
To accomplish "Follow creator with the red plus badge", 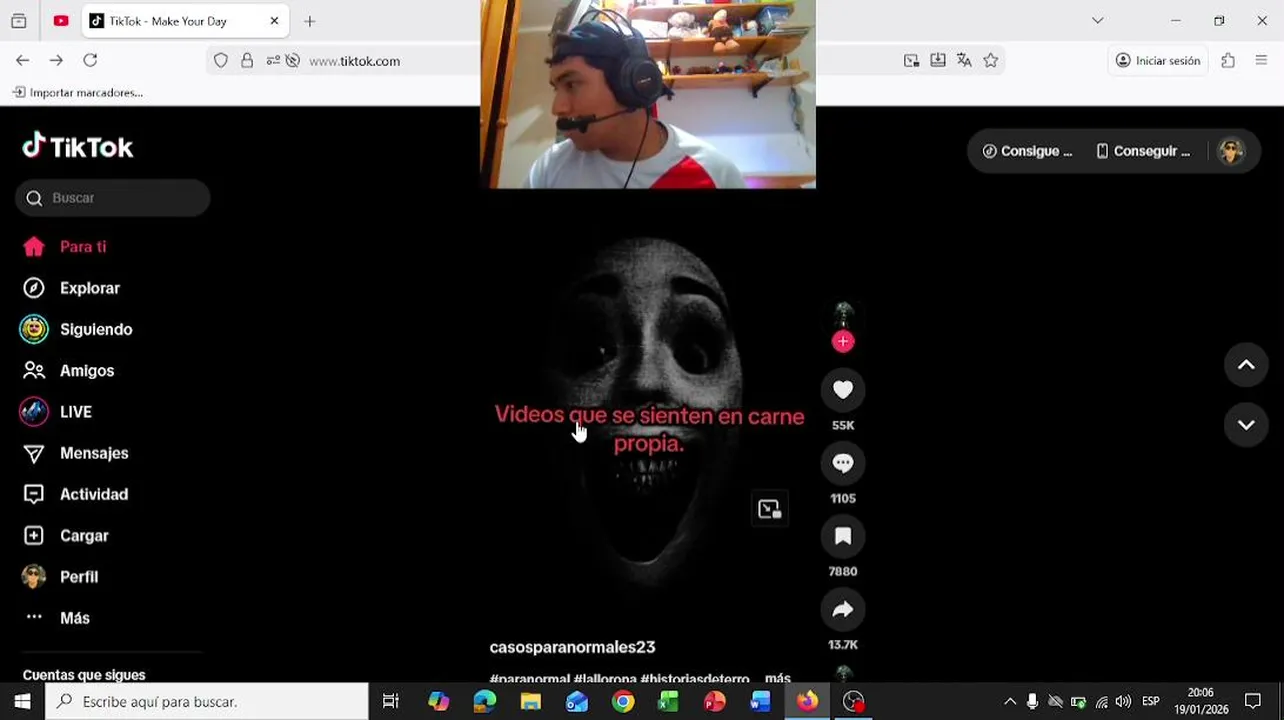I will 843,342.
